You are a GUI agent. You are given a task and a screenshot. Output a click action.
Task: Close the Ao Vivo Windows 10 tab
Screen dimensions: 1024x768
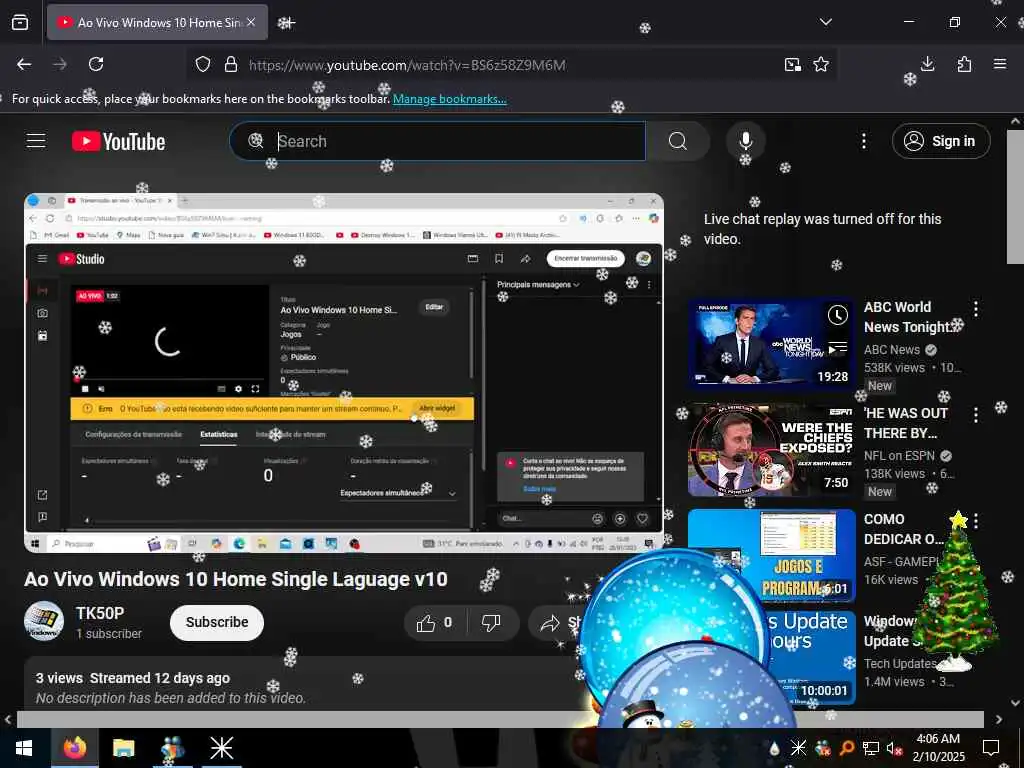tap(251, 22)
